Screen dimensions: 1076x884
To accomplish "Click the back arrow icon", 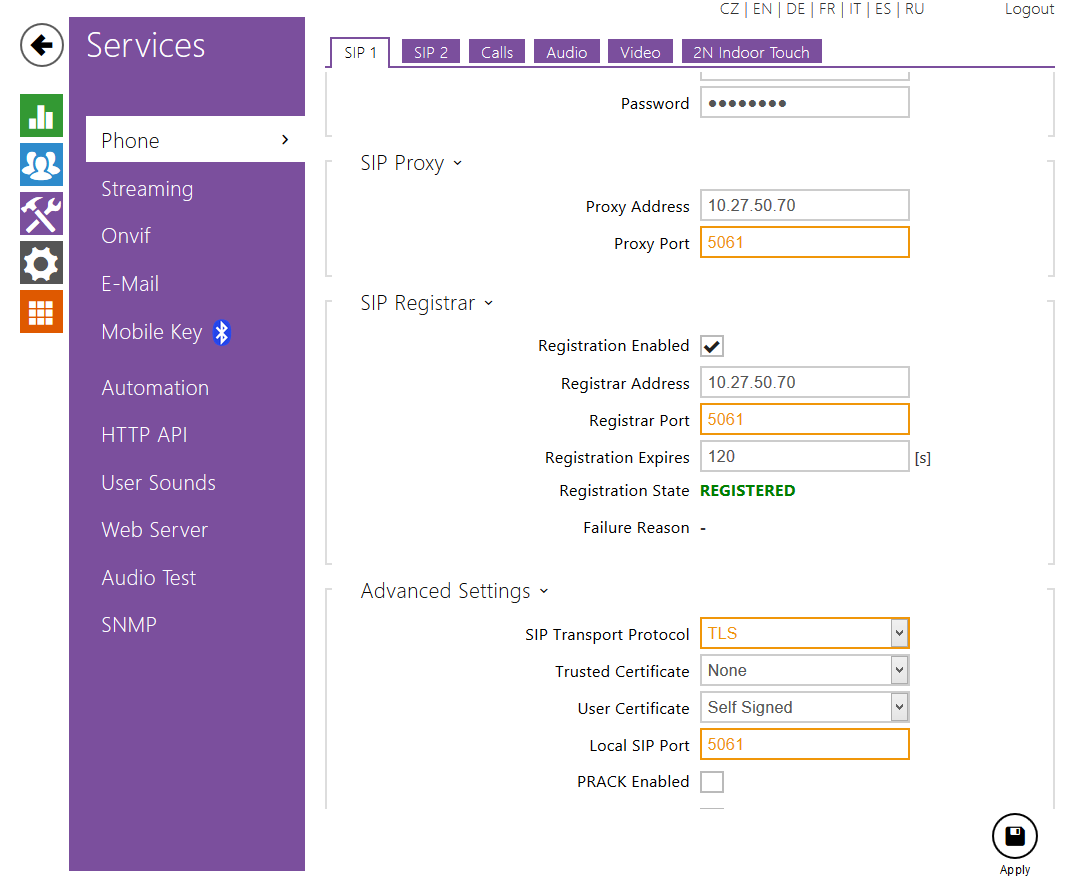I will coord(42,46).
